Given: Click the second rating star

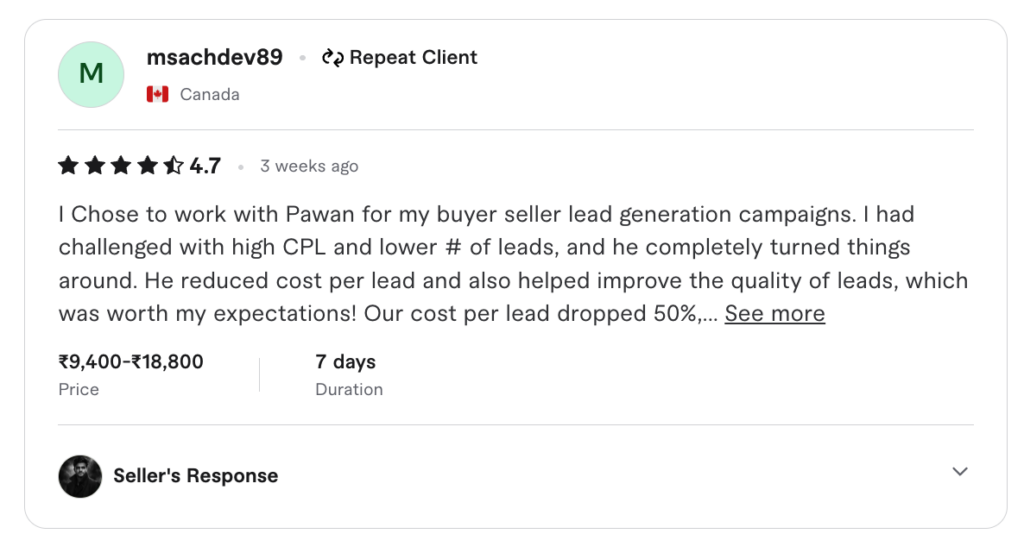Looking at the screenshot, I should tap(95, 166).
